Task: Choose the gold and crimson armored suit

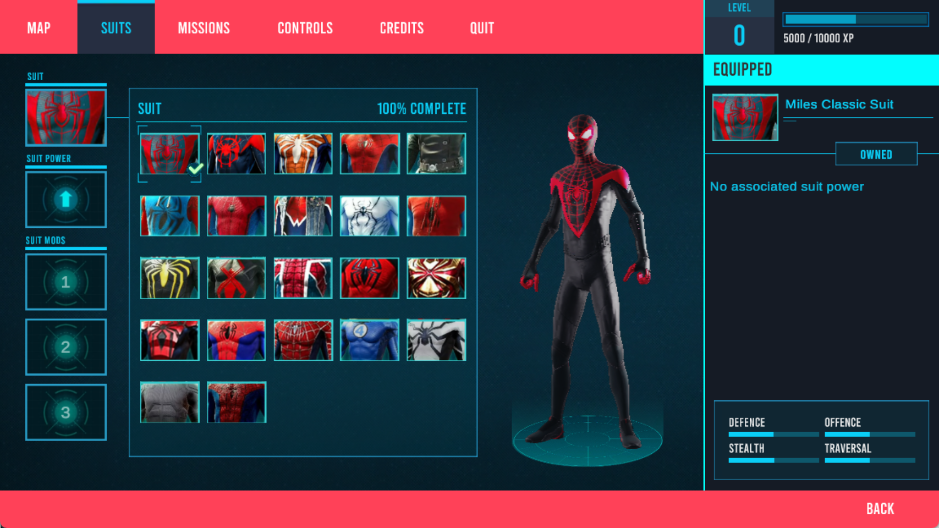Action: 436,278
